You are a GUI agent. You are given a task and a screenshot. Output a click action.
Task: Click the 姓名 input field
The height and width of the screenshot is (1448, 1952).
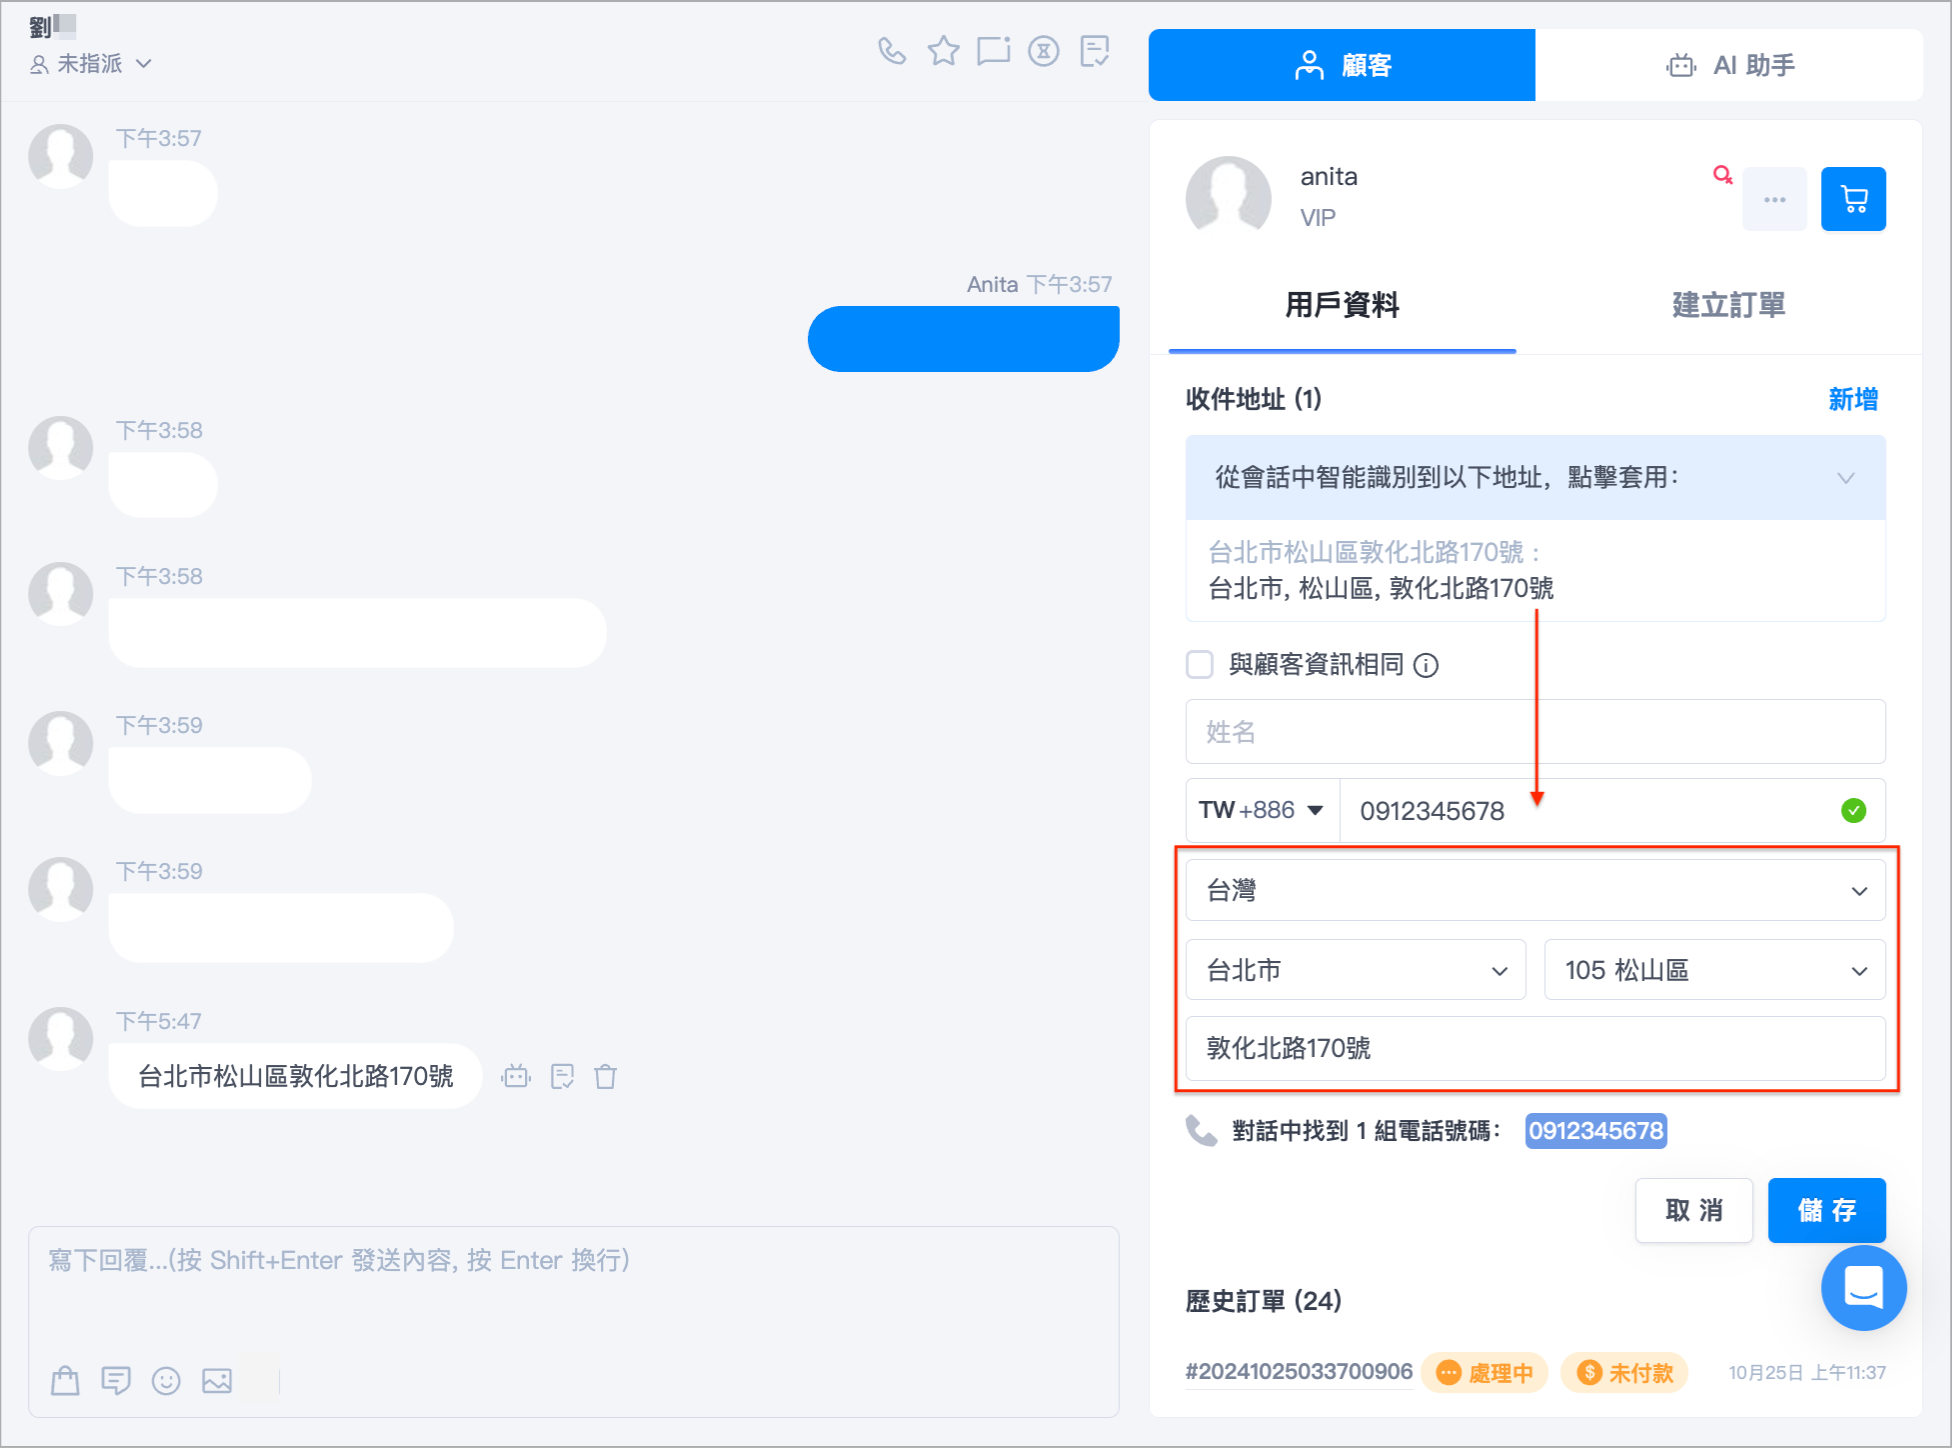click(x=1535, y=731)
